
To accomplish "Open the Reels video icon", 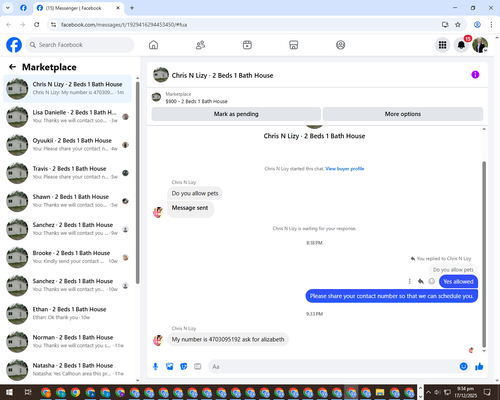I will click(x=247, y=45).
